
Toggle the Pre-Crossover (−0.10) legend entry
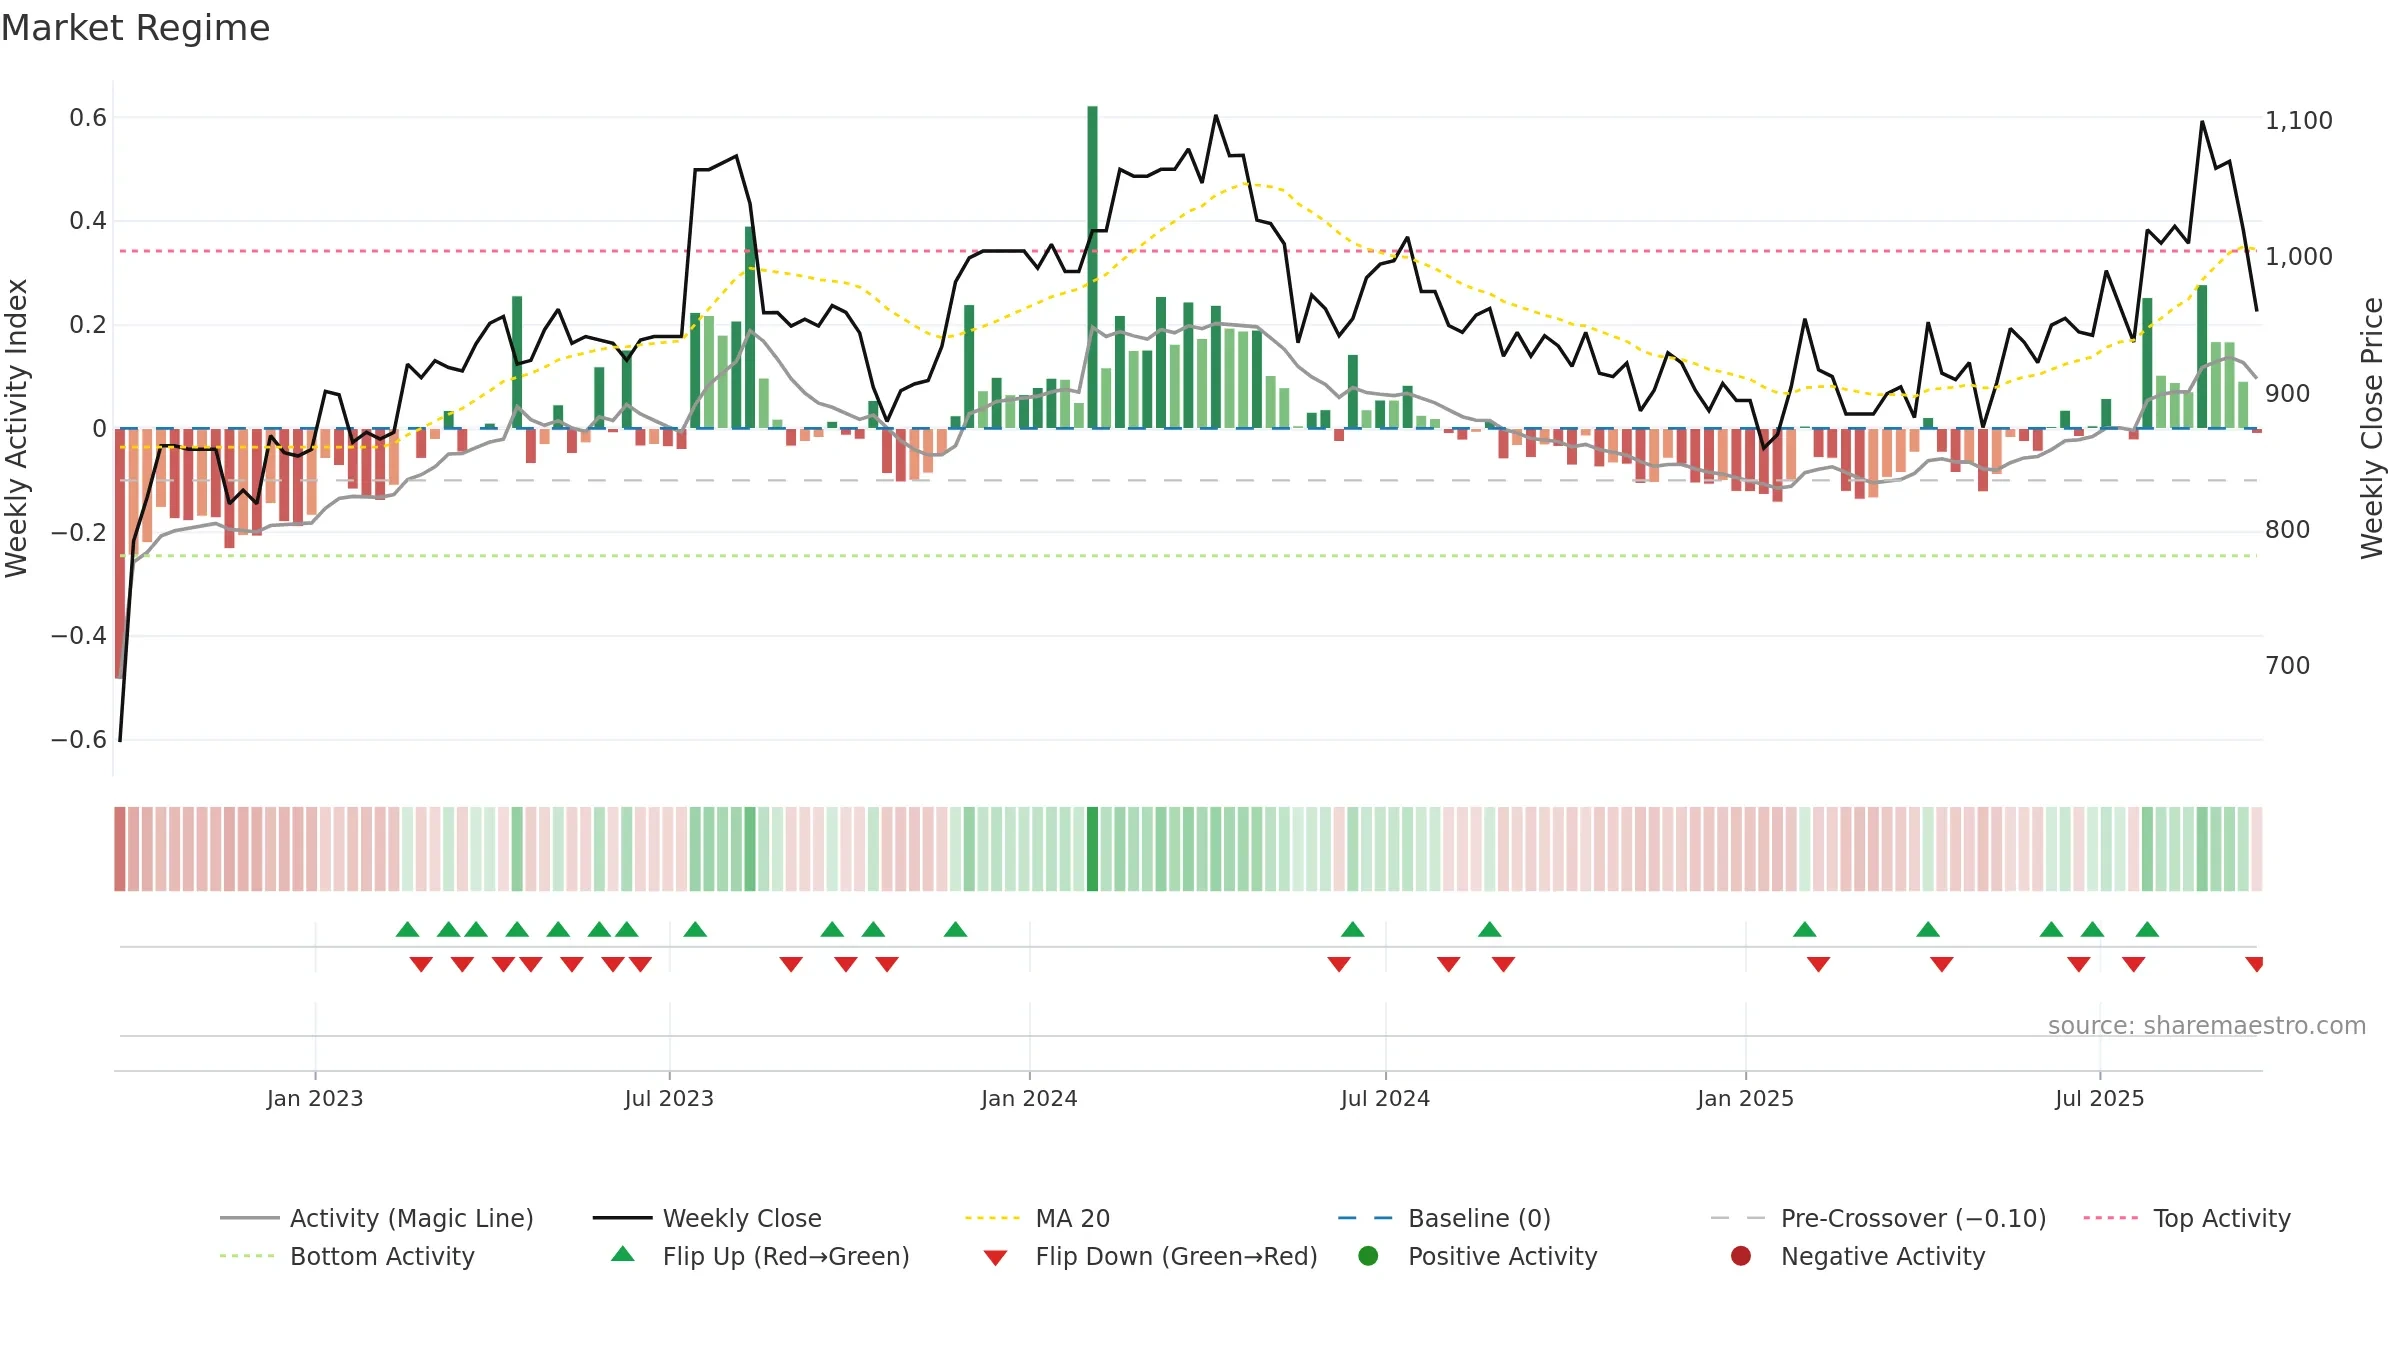(1878, 1218)
